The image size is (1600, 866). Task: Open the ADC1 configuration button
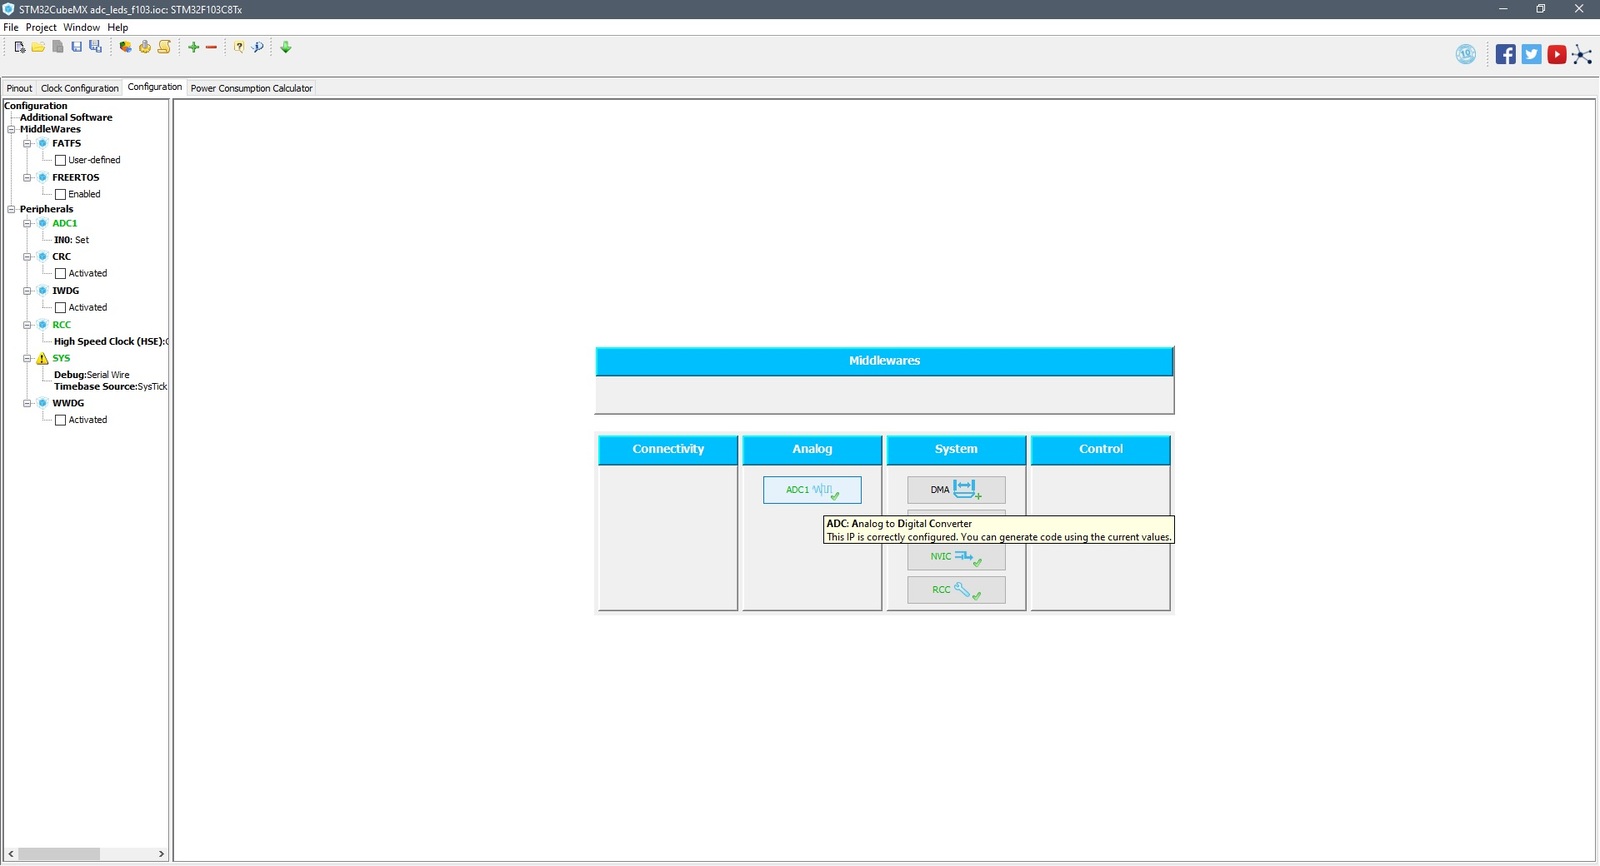[x=812, y=490]
